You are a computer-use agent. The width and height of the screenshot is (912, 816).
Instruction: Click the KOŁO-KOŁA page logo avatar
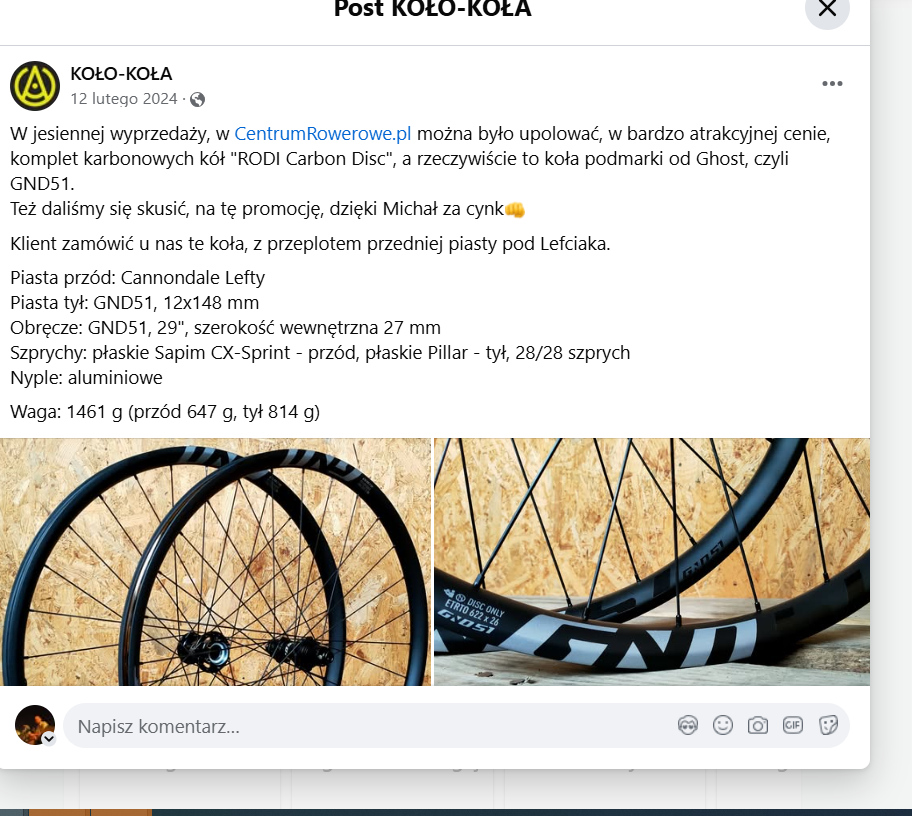[x=35, y=86]
